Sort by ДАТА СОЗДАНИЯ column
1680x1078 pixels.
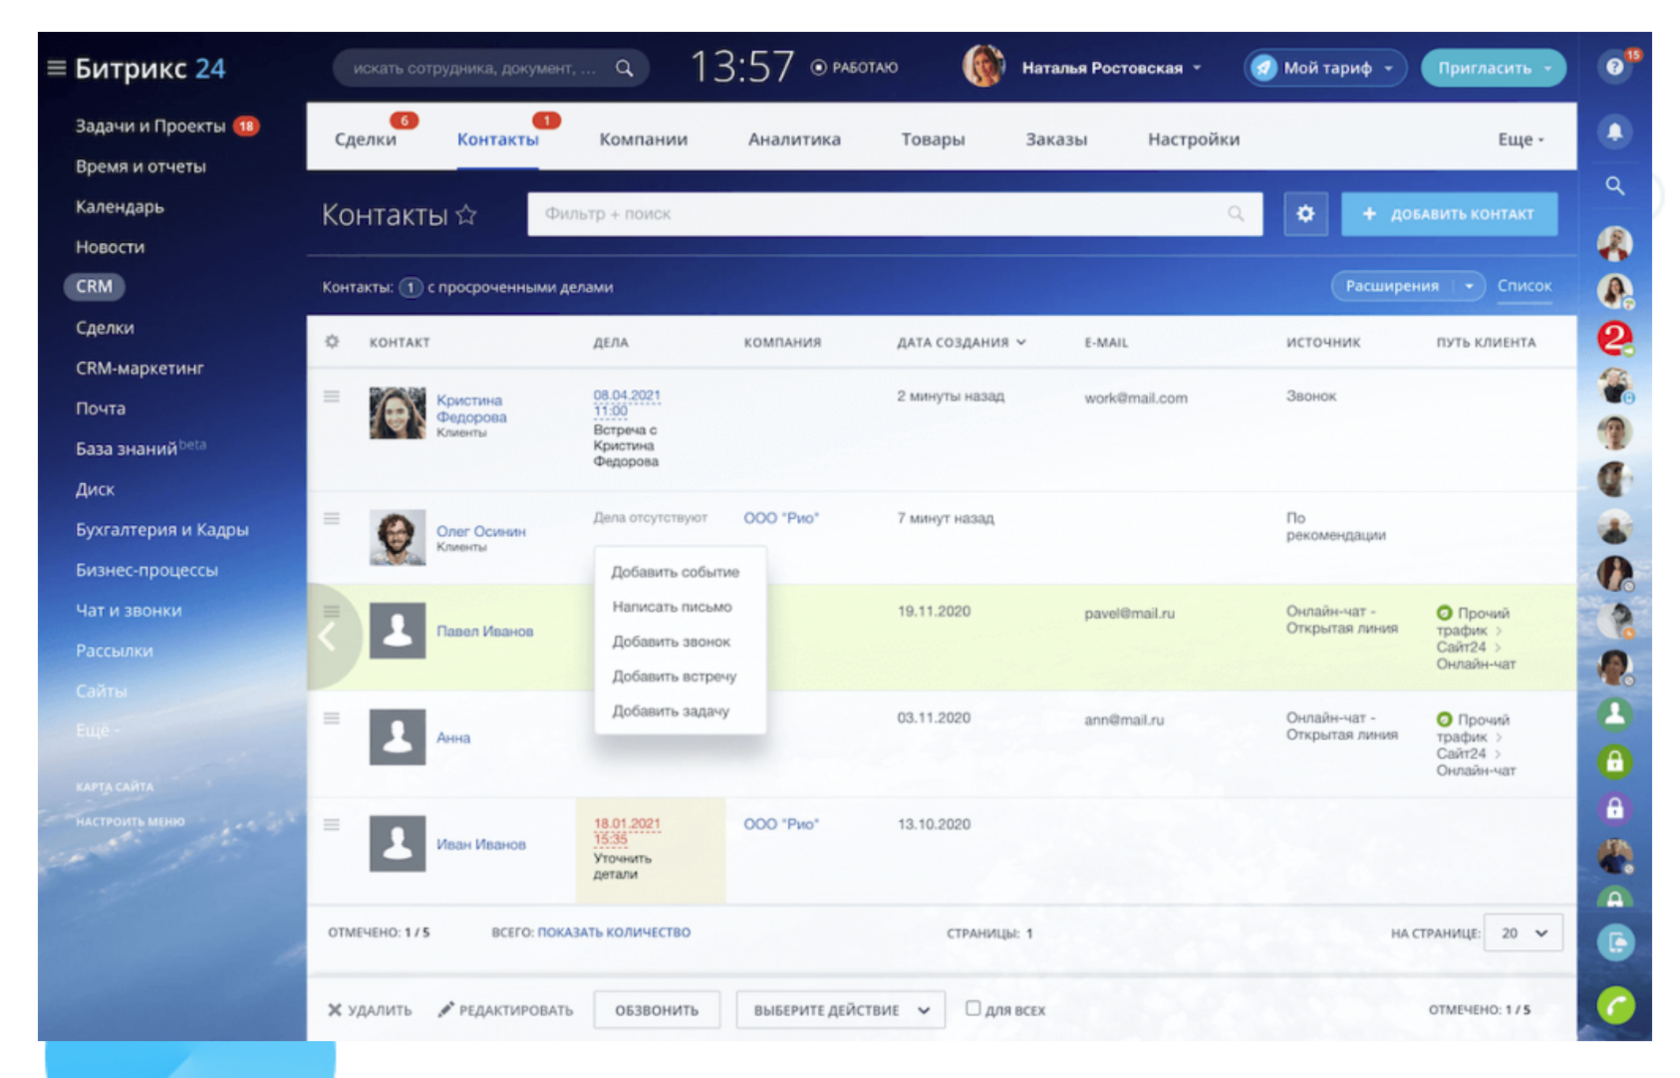(961, 342)
